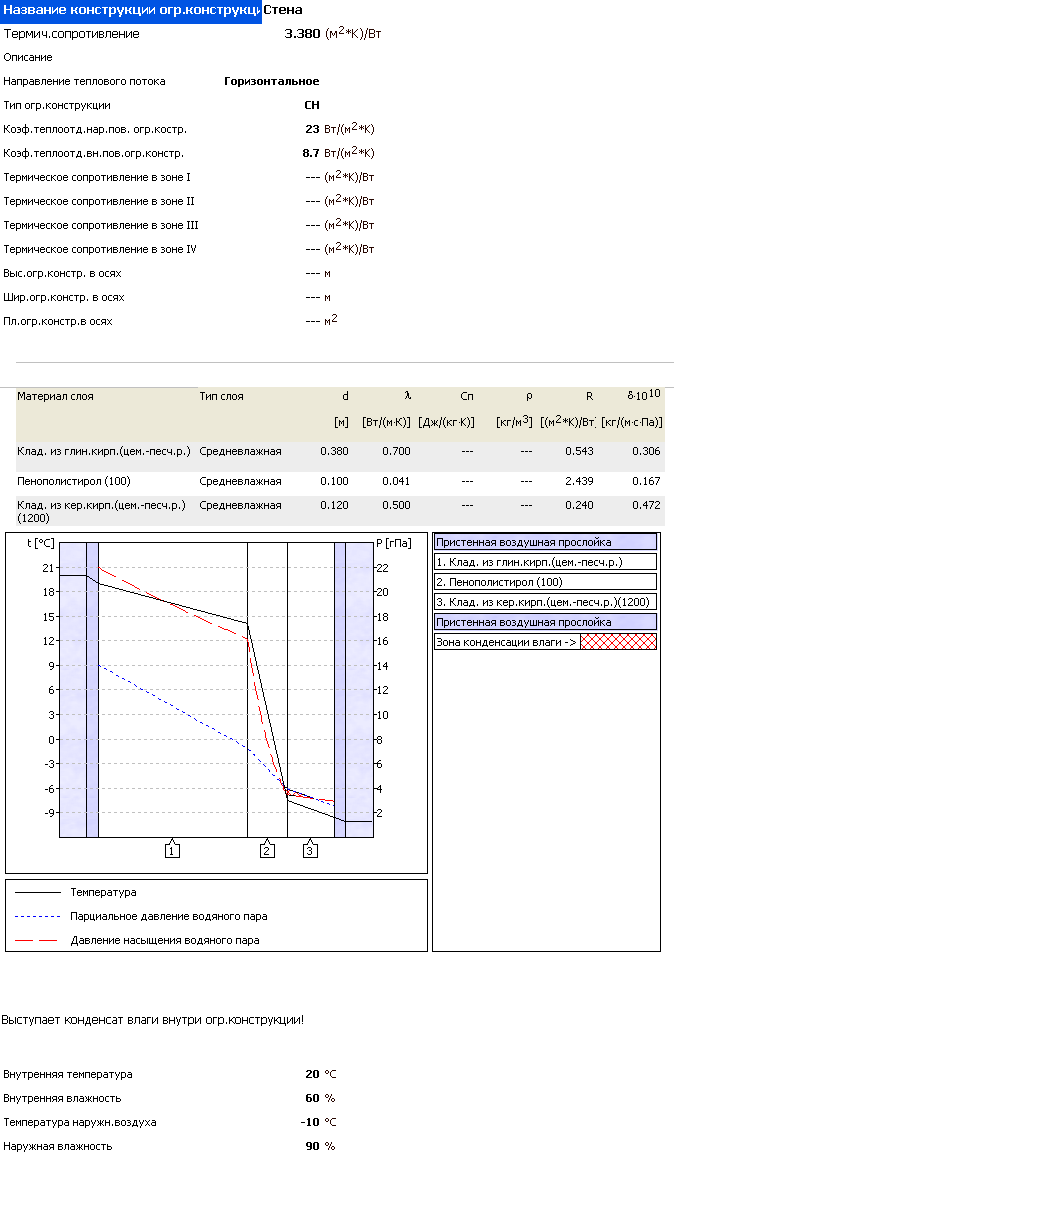Screen dimensions: 1063x1228
Task: Select top 'Пристенная воздушная прослойка' legend entry
Action: click(x=545, y=542)
